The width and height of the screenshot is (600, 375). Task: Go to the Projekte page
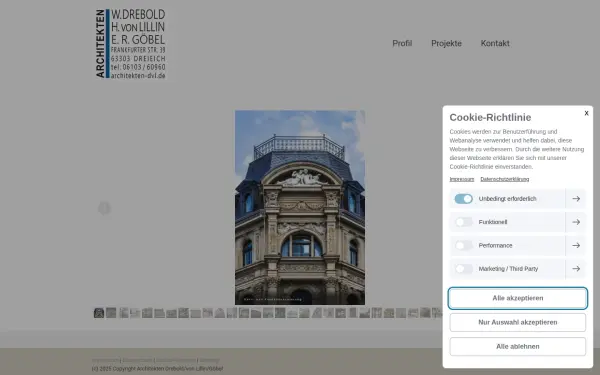446,43
